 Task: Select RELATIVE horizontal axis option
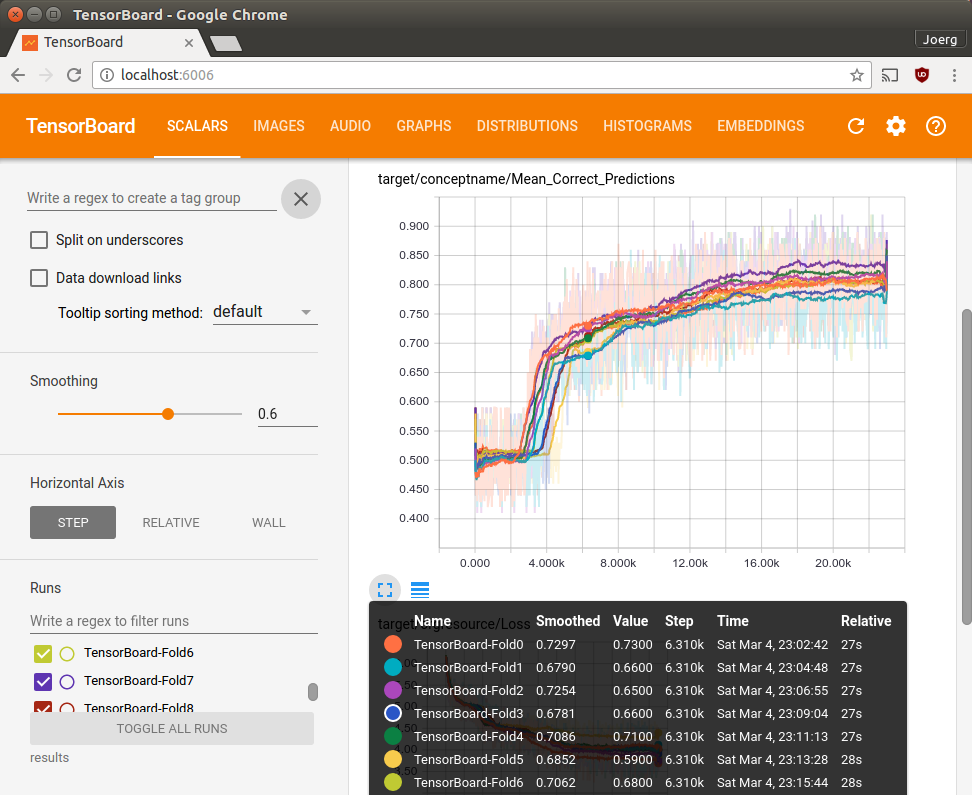point(171,522)
